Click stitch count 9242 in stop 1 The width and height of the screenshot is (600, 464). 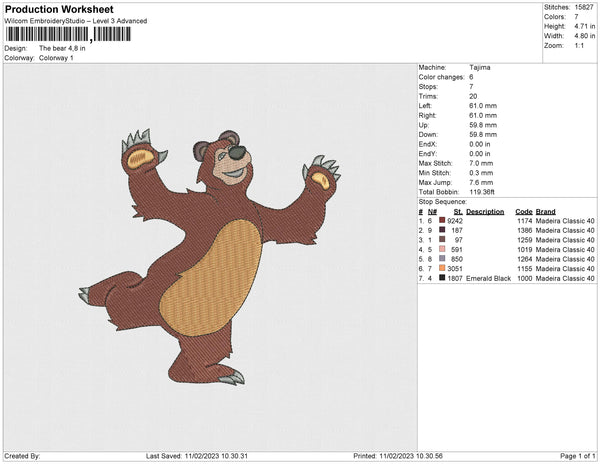pos(455,221)
